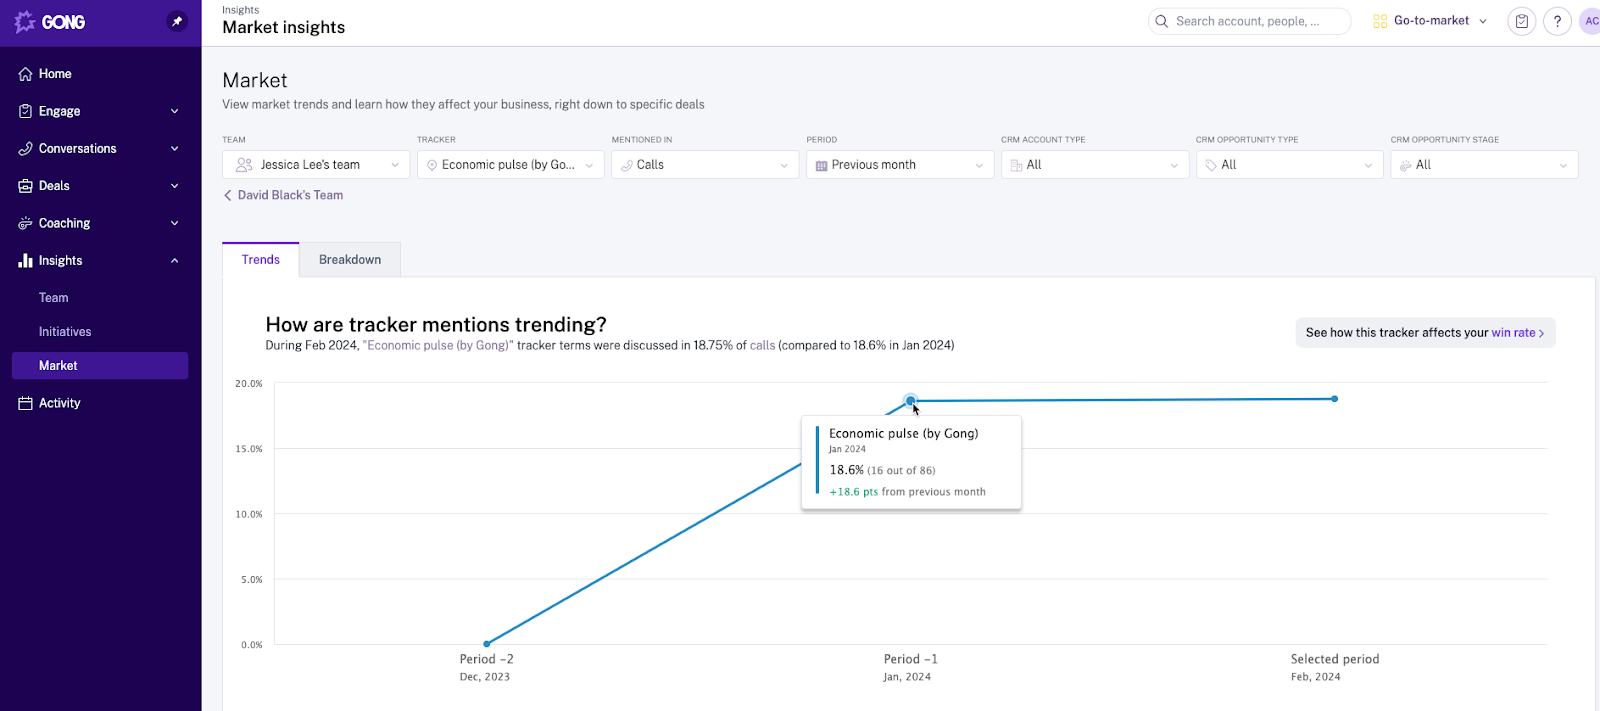This screenshot has height=711, width=1600.
Task: Open the clipboard tasks icon in header
Action: [1522, 21]
